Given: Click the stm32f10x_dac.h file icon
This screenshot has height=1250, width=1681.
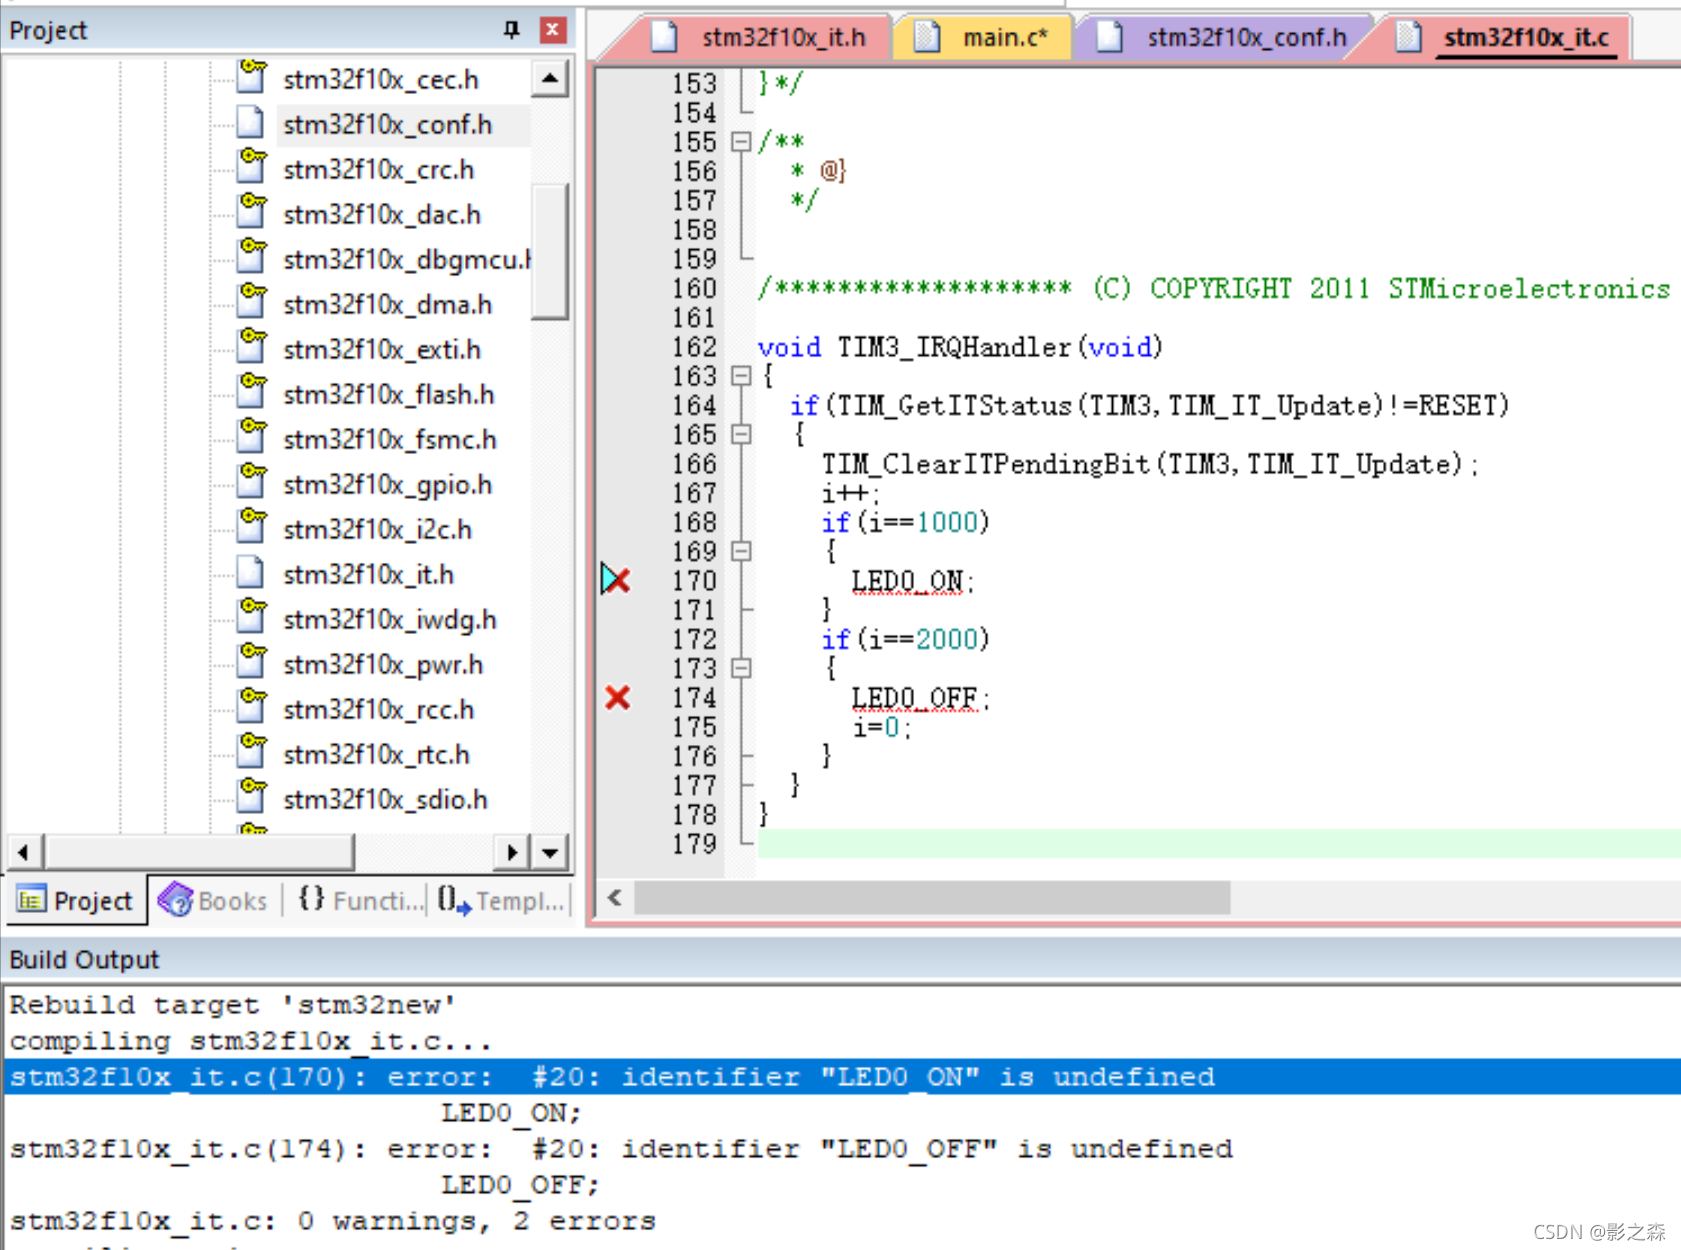Looking at the screenshot, I should [251, 212].
